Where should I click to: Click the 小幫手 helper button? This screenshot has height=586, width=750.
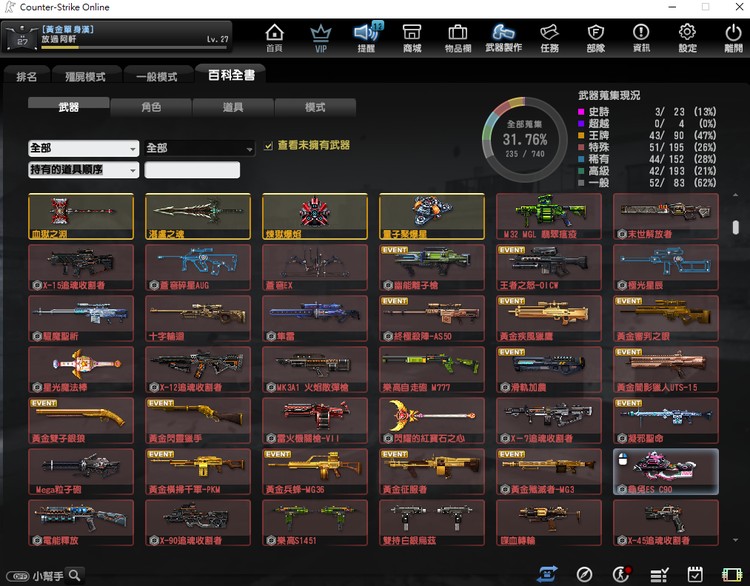45,575
